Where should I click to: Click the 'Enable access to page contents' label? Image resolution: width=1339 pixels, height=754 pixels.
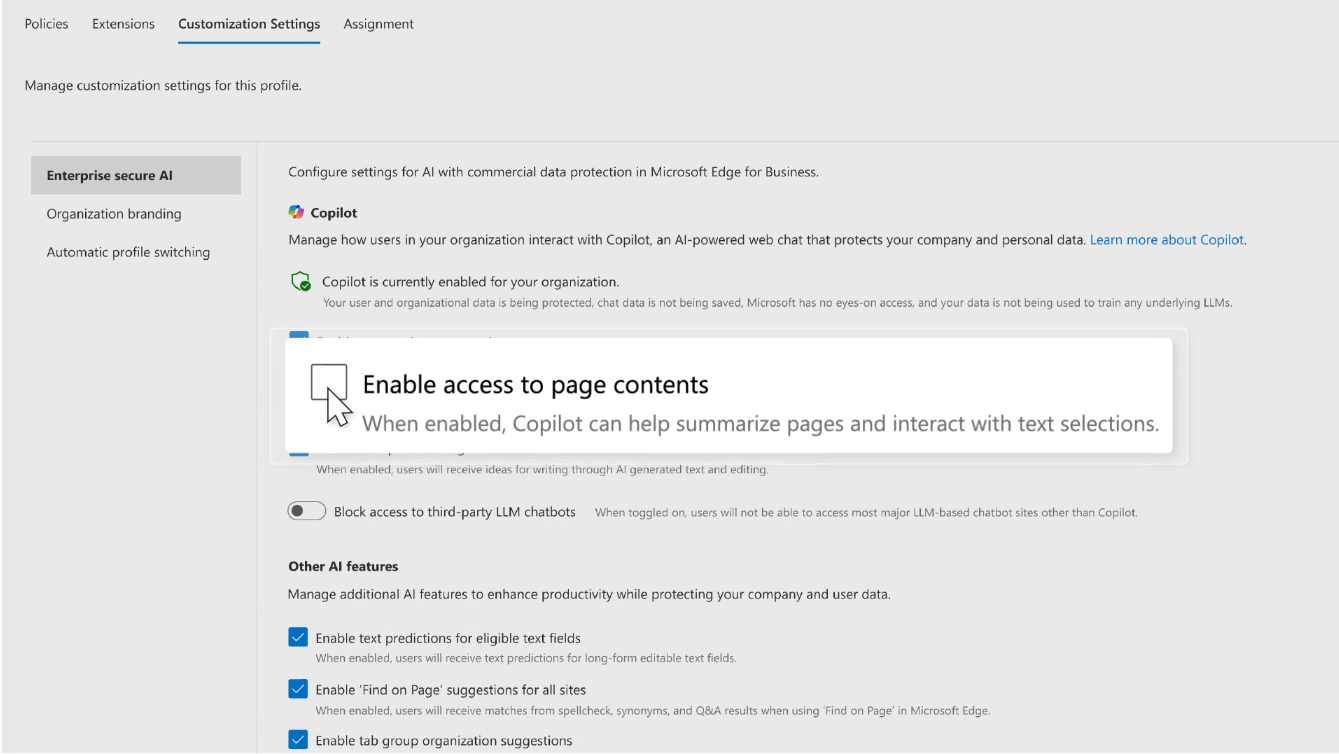[535, 385]
